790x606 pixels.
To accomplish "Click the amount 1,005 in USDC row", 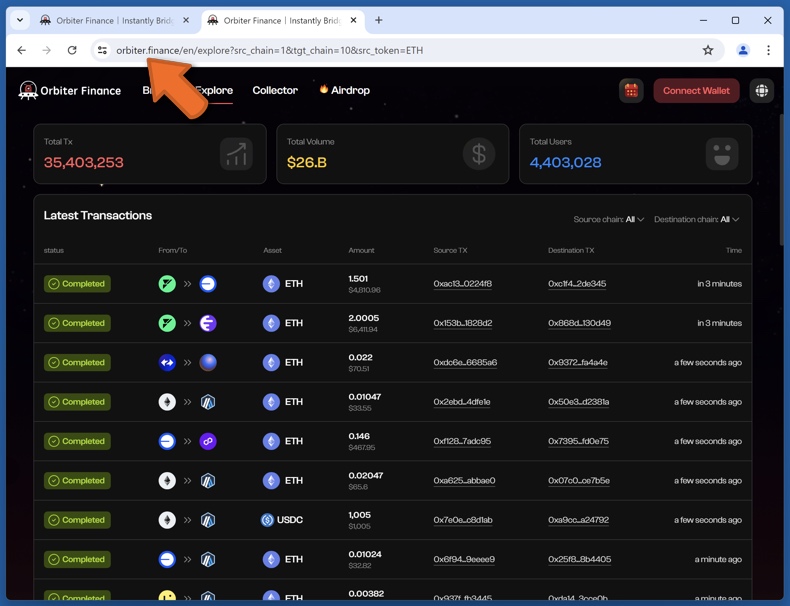I will coord(359,515).
